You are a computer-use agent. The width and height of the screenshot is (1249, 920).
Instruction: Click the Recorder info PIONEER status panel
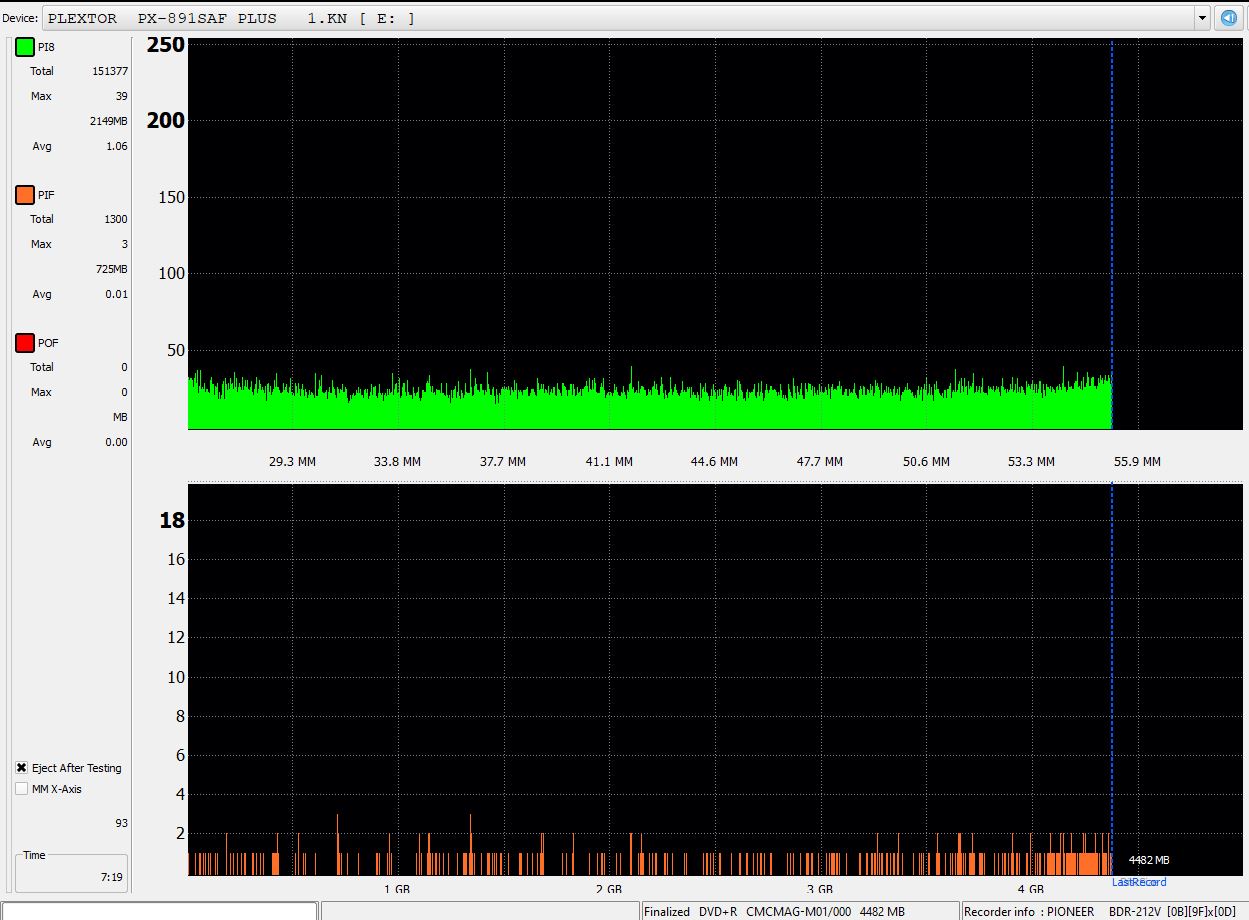tap(1102, 911)
